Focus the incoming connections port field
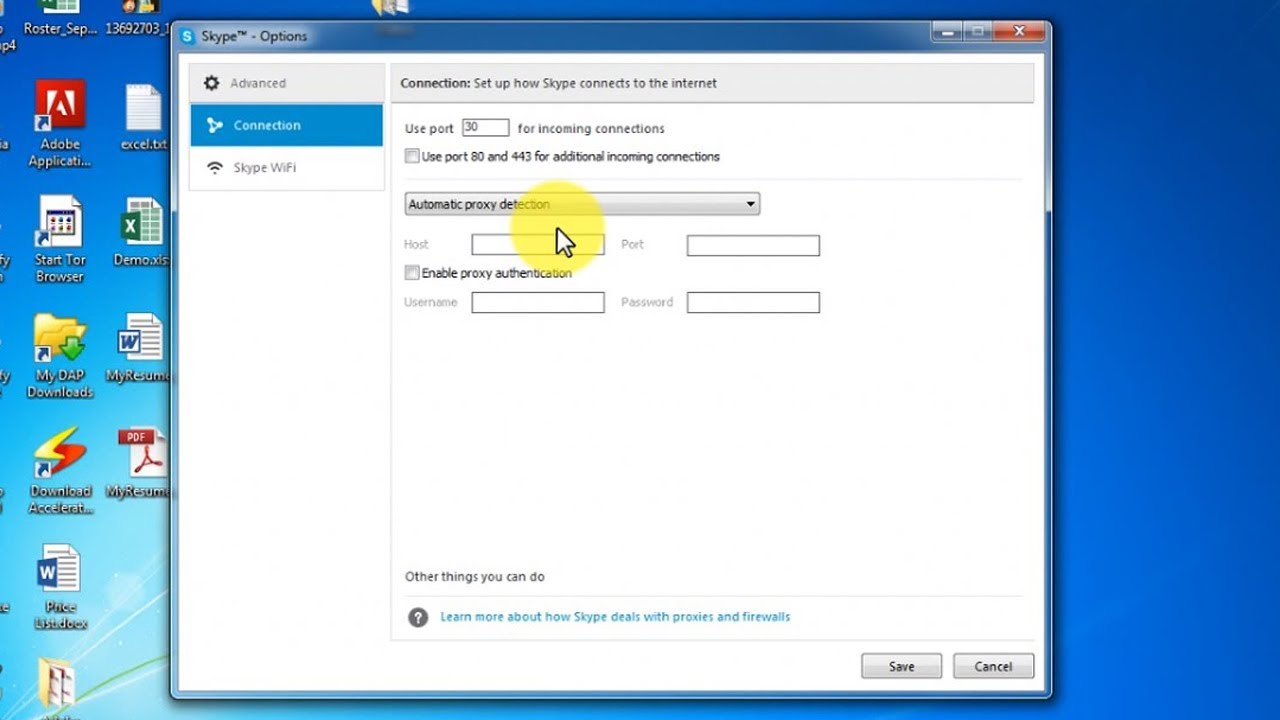 pyautogui.click(x=486, y=128)
